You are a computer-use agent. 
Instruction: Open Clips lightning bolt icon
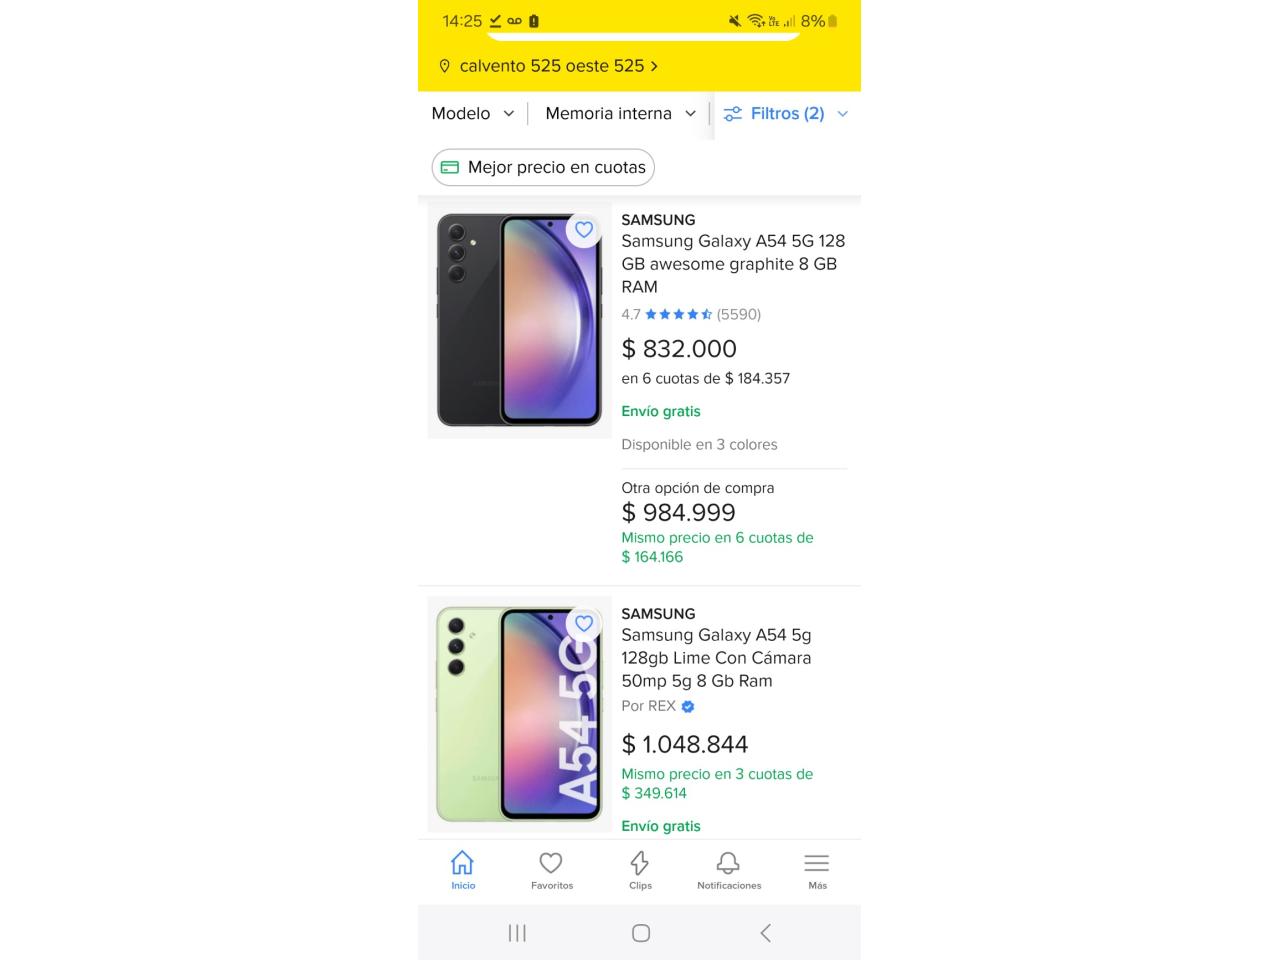coord(640,863)
